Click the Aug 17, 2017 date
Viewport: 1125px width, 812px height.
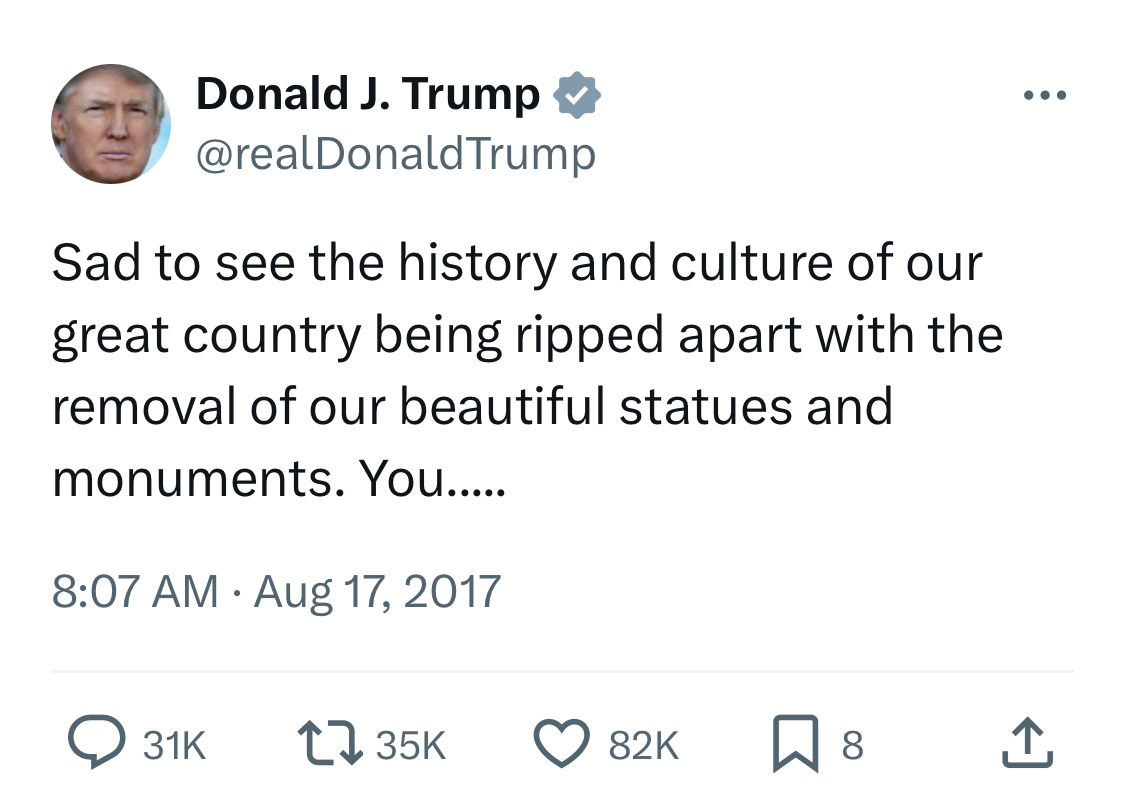coord(377,591)
